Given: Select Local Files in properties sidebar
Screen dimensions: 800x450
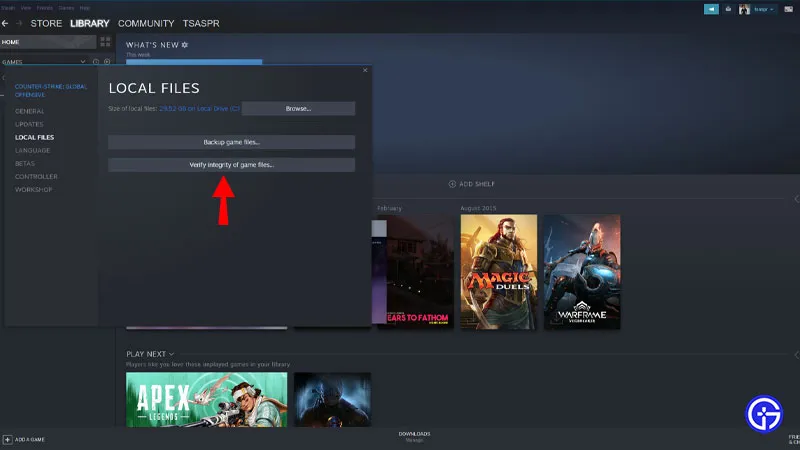Looking at the screenshot, I should point(34,137).
